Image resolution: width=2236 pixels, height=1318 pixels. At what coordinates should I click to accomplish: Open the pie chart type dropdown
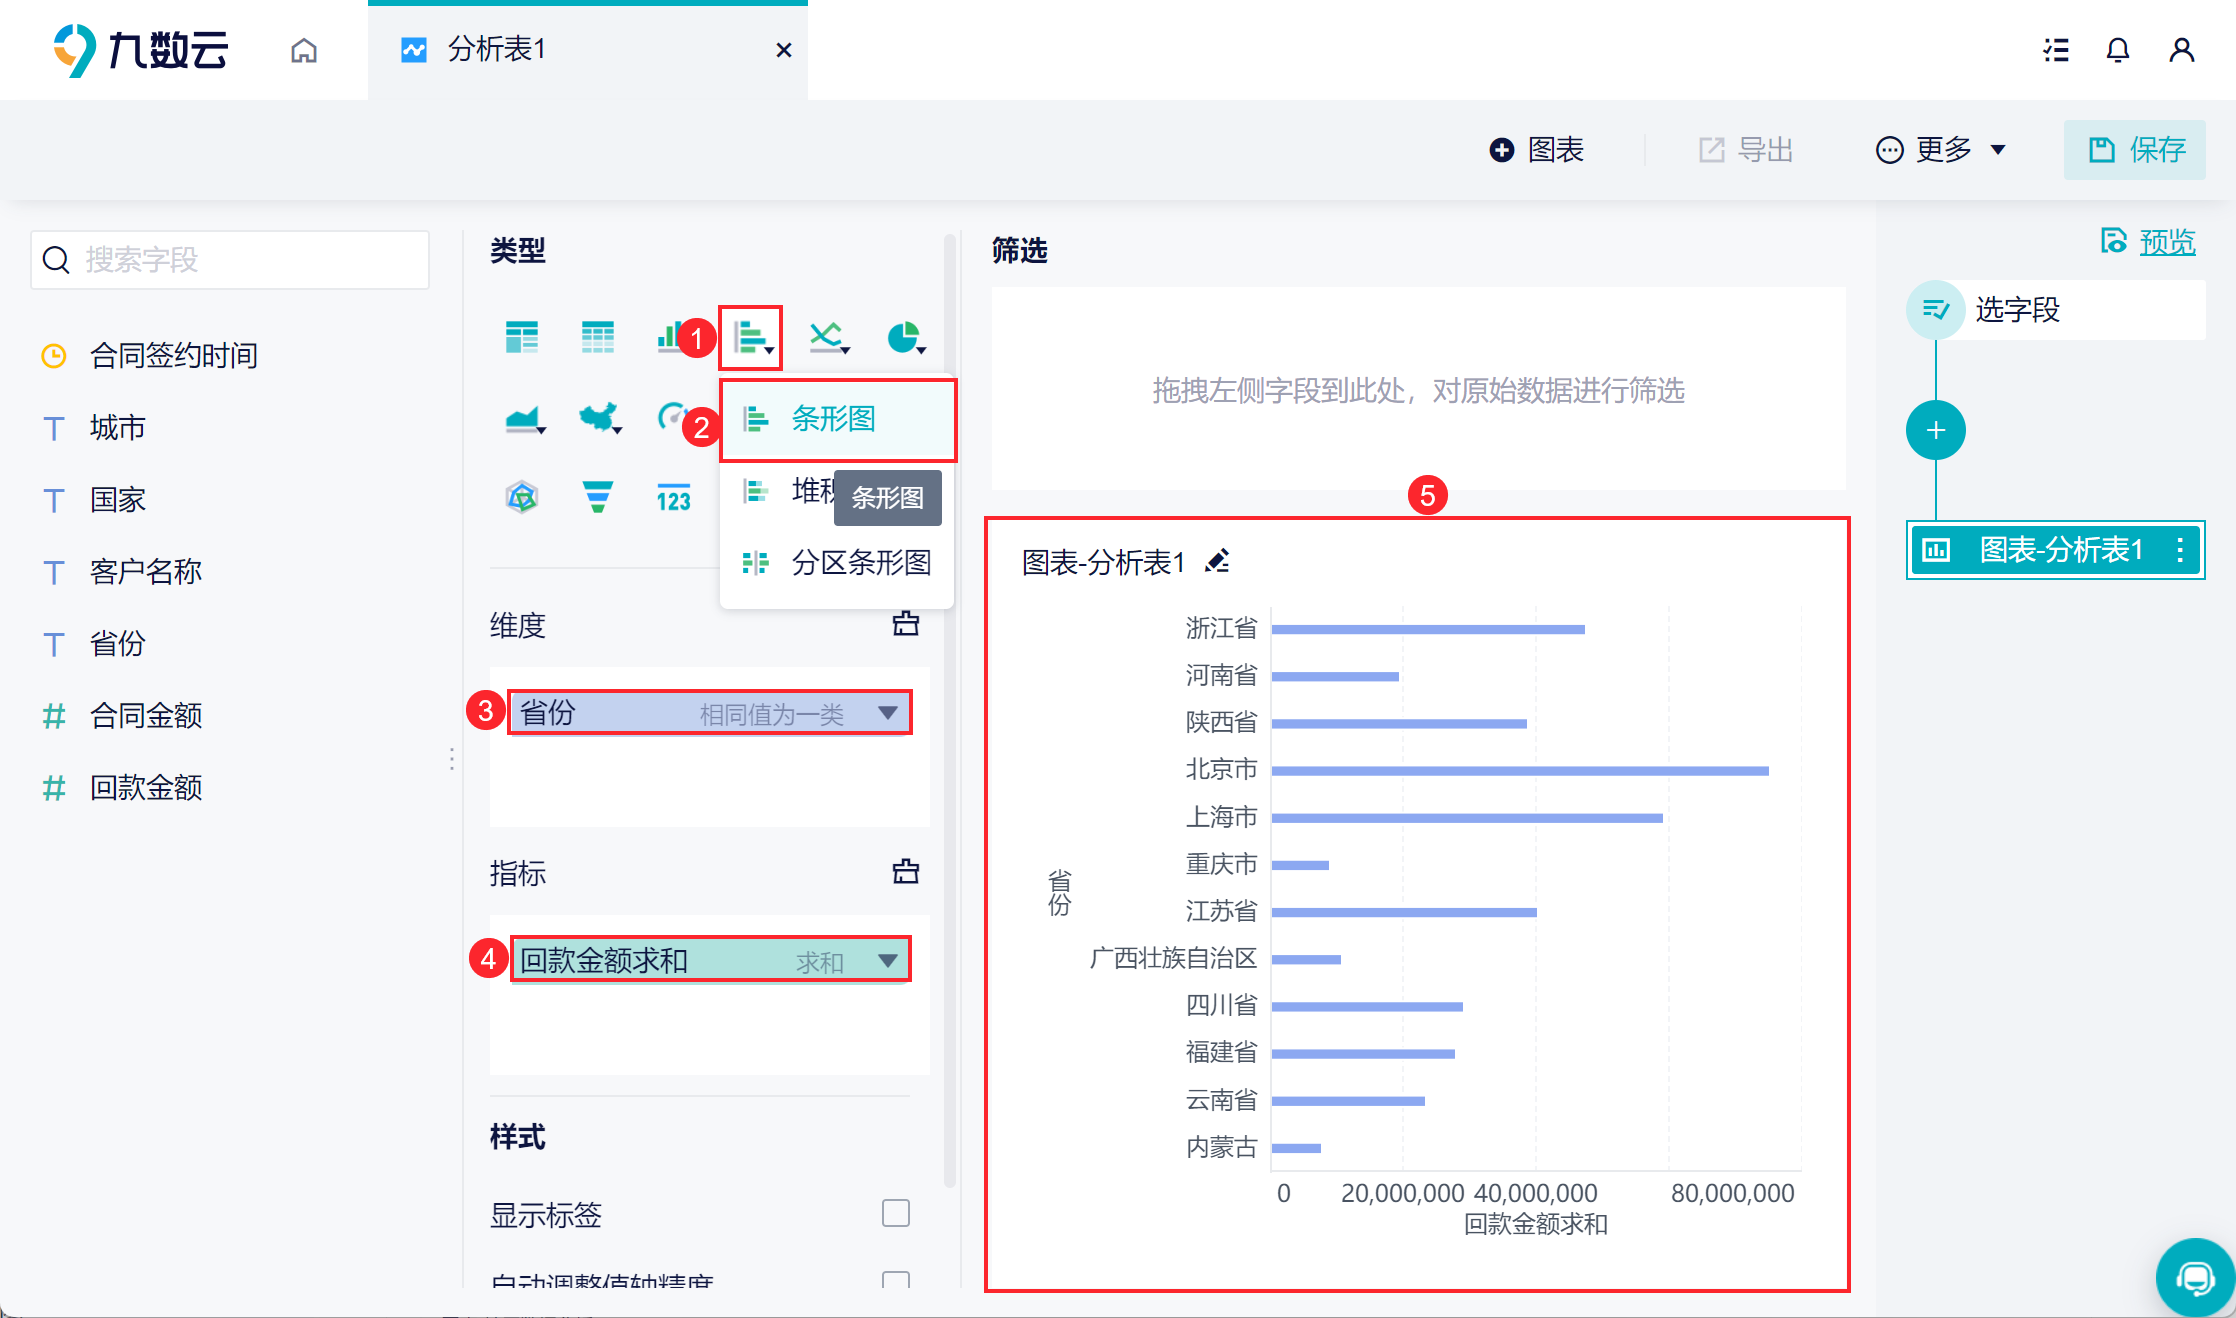pyautogui.click(x=906, y=338)
